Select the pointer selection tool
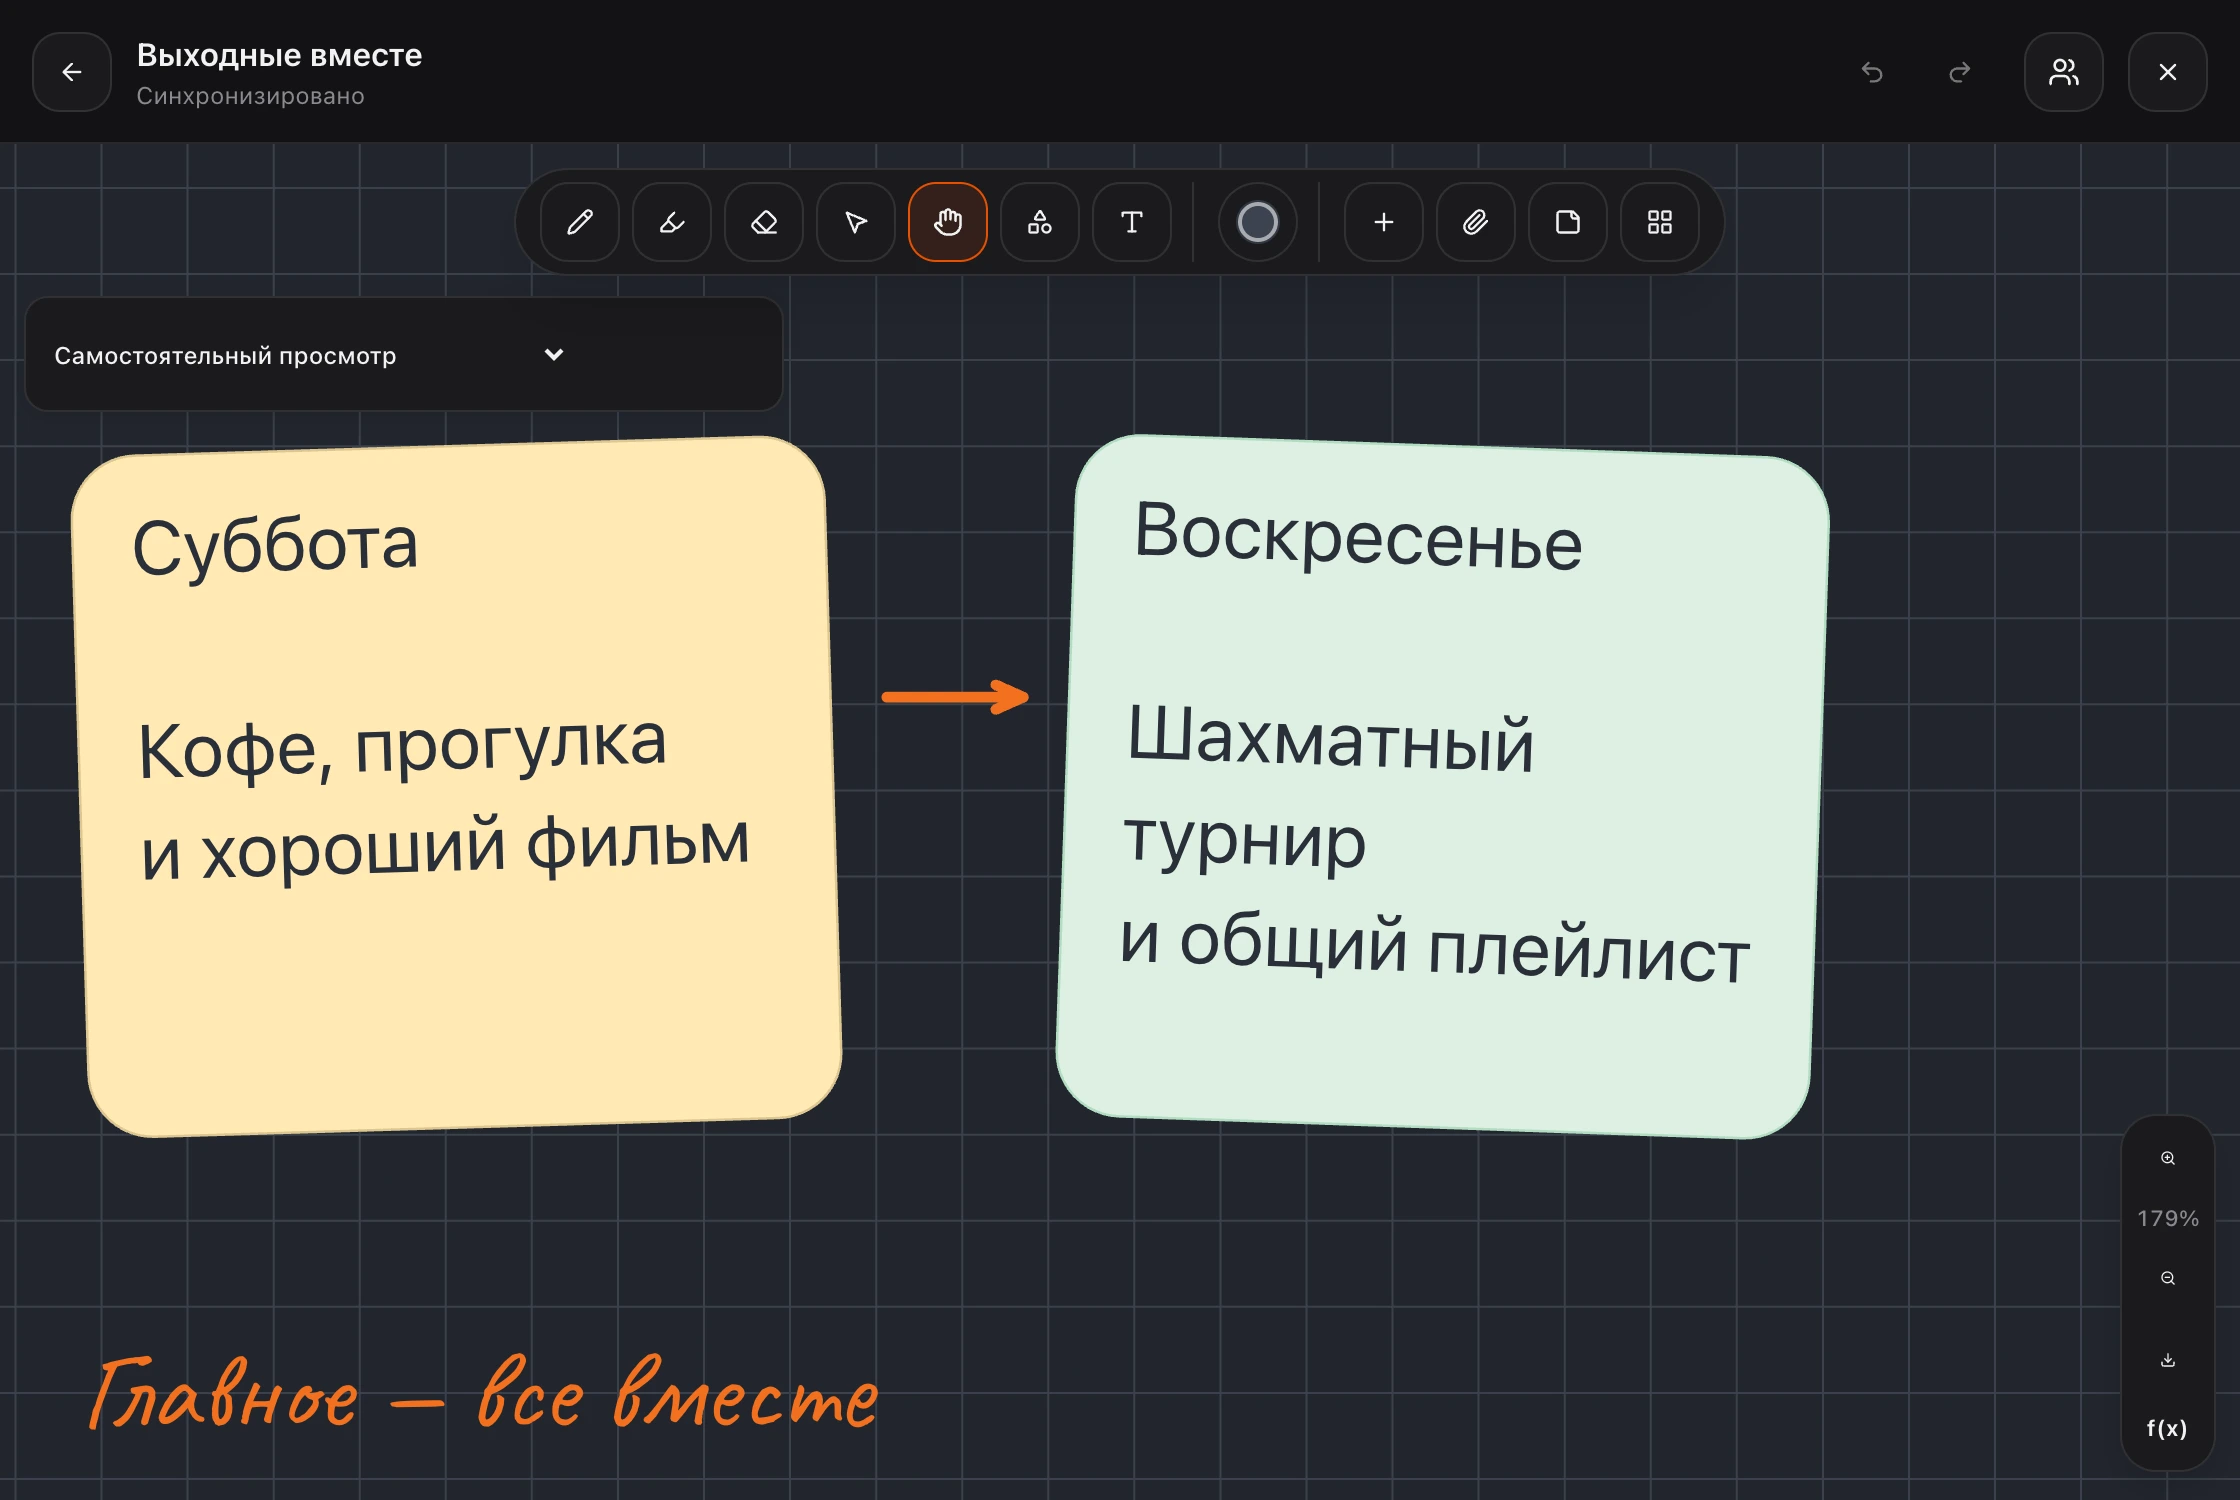The height and width of the screenshot is (1500, 2240). click(856, 222)
